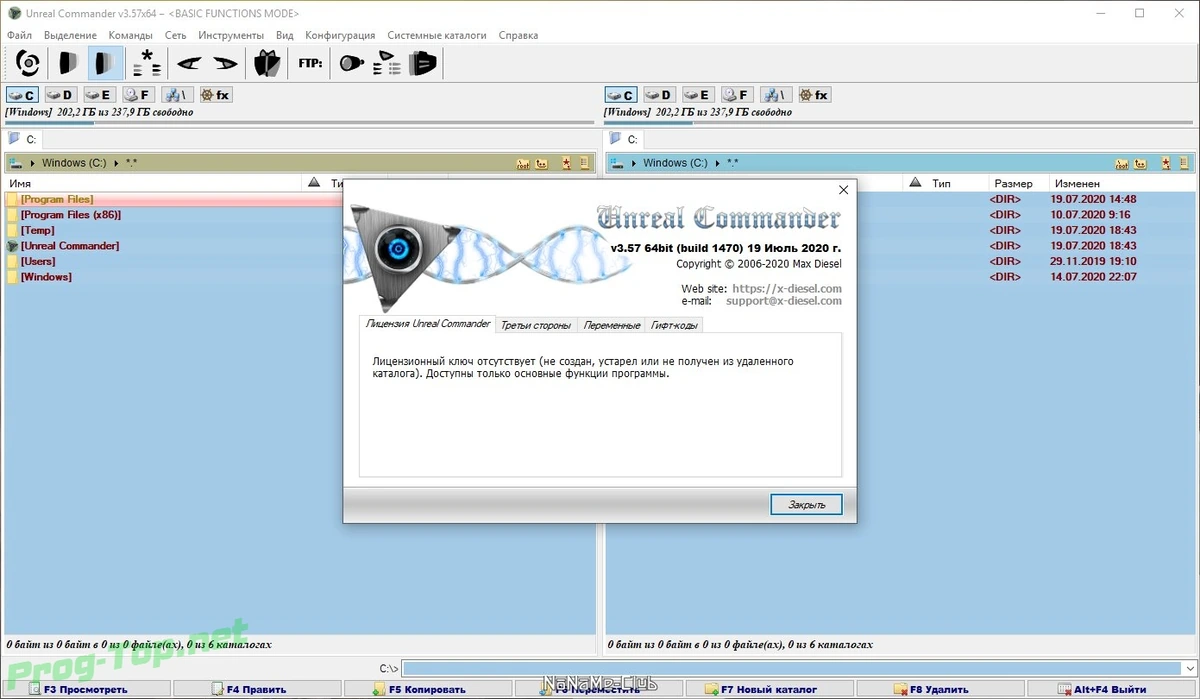Click the support@x-diesel.com e-mail link
The width and height of the screenshot is (1200, 699).
pyautogui.click(x=784, y=300)
